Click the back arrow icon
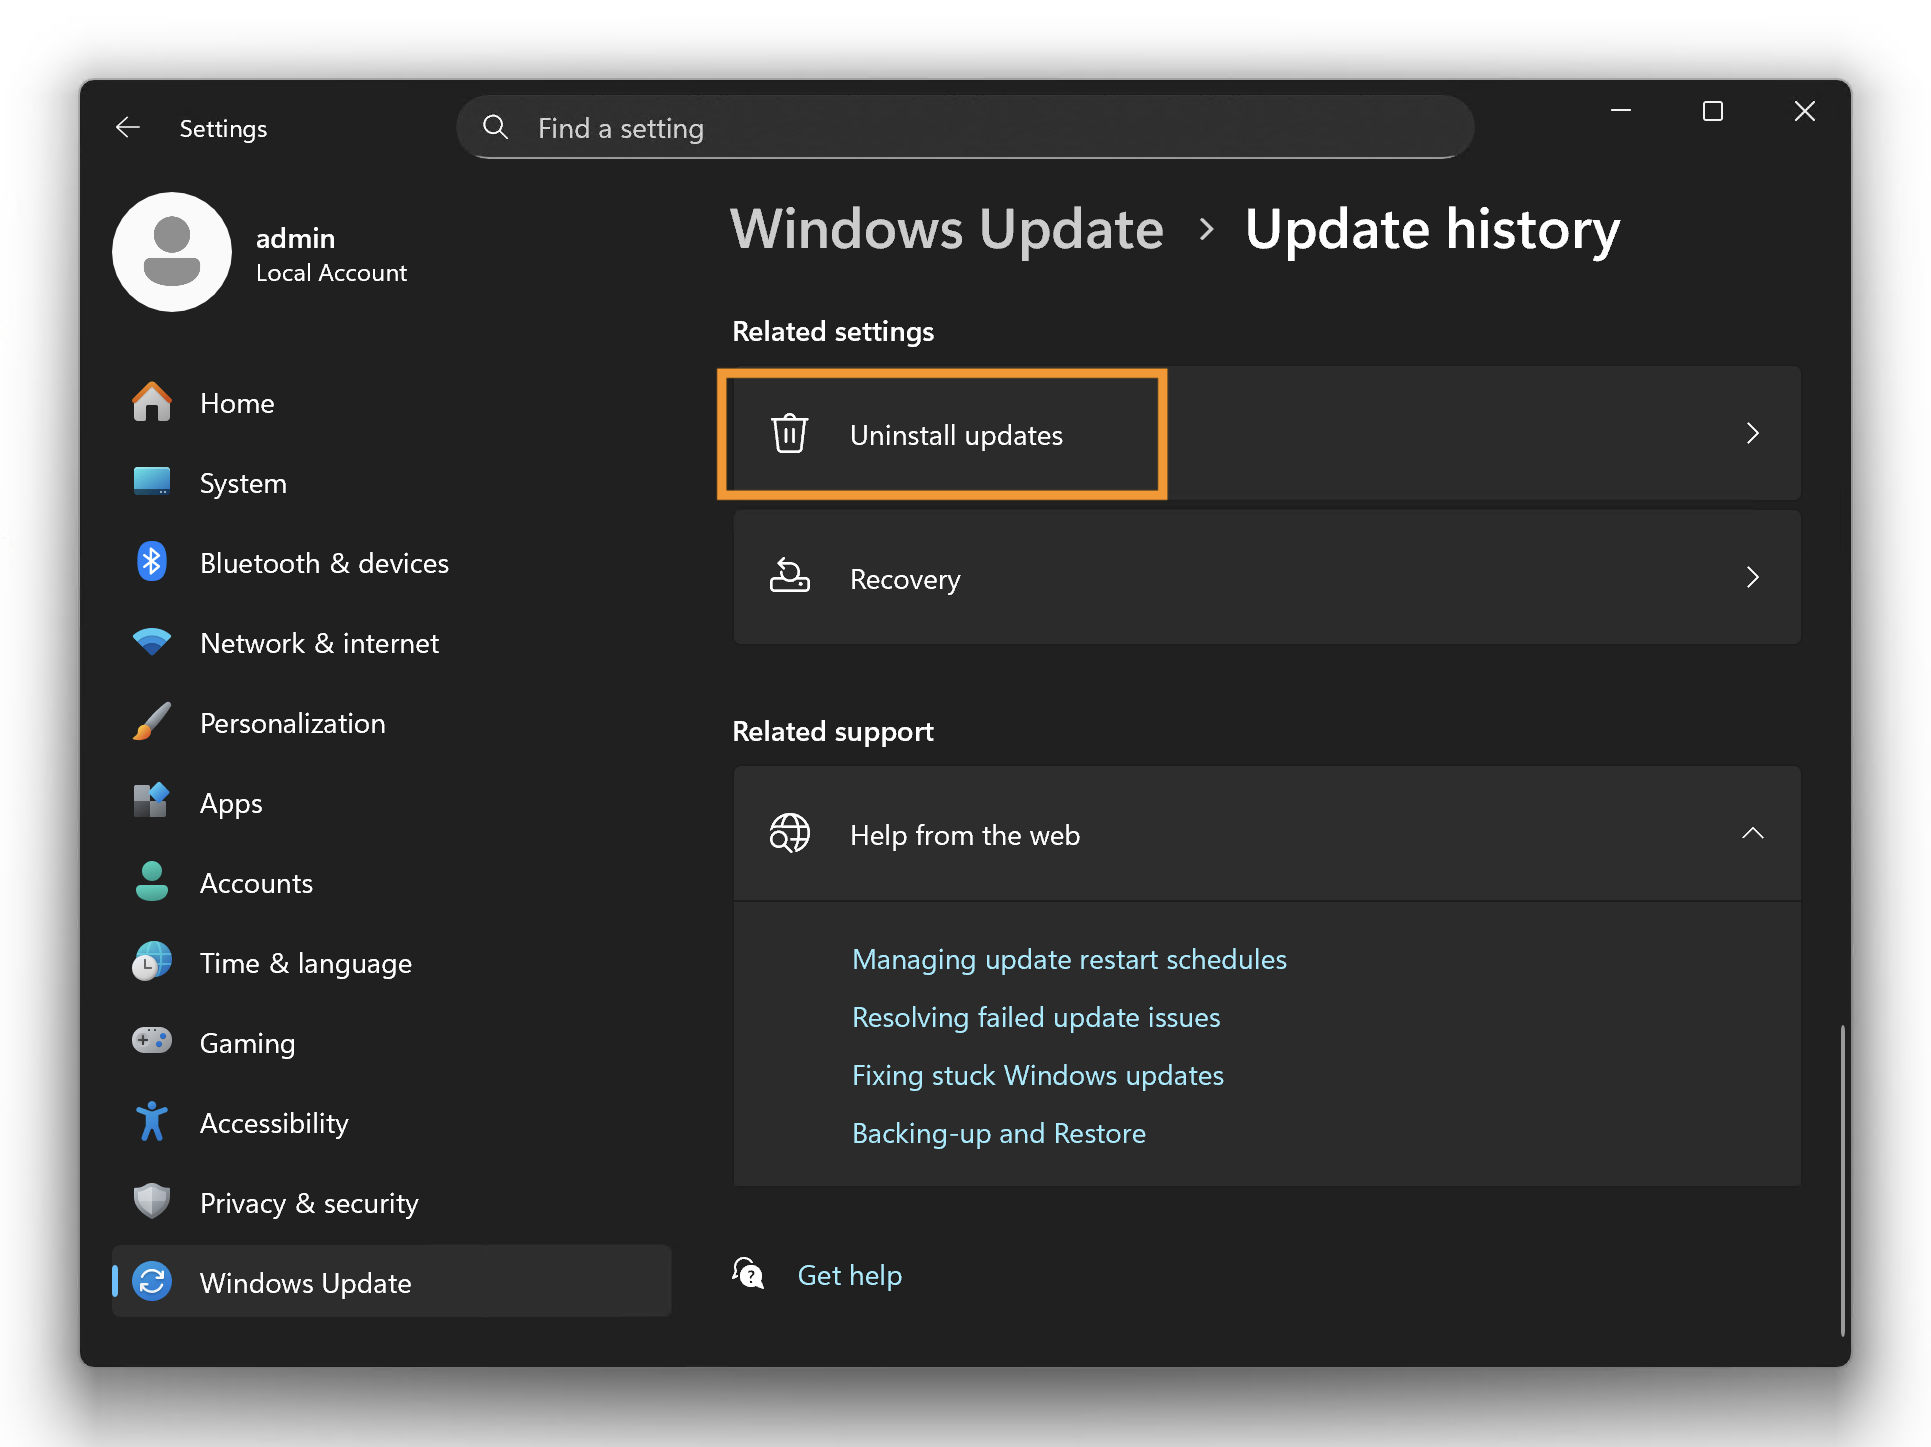The height and width of the screenshot is (1447, 1931). click(128, 128)
